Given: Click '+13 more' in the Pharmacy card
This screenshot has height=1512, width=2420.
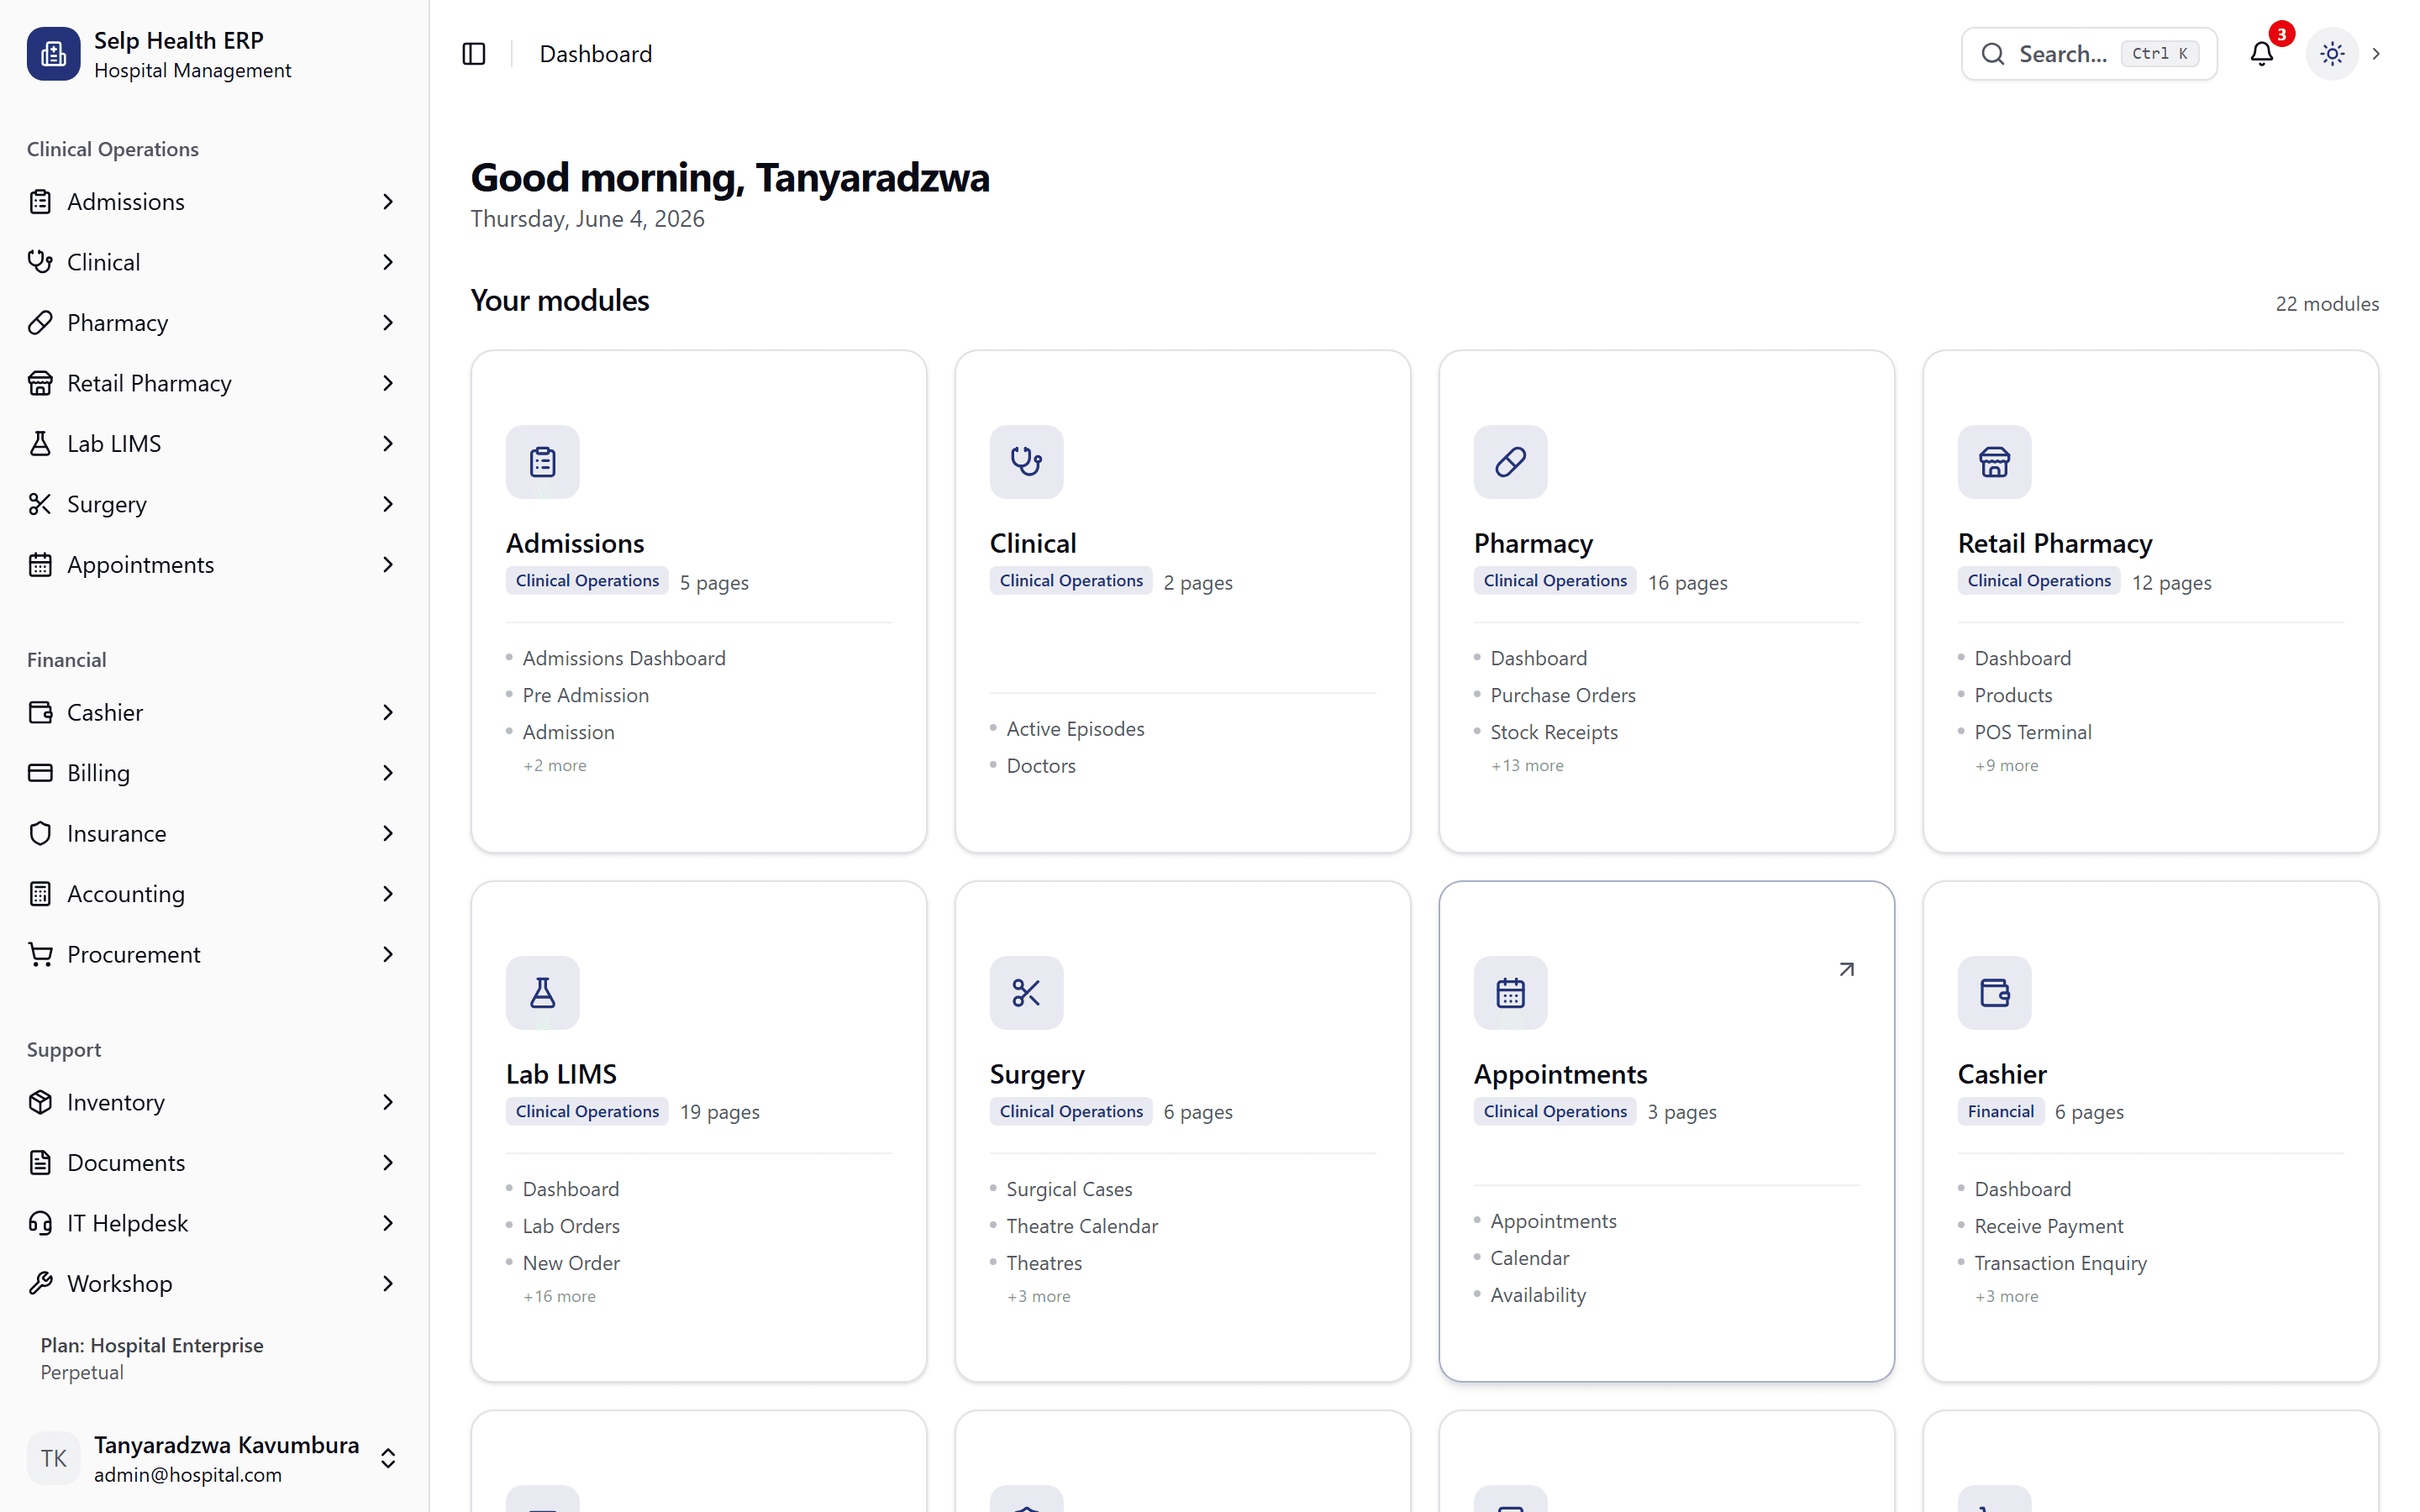Looking at the screenshot, I should [1527, 766].
